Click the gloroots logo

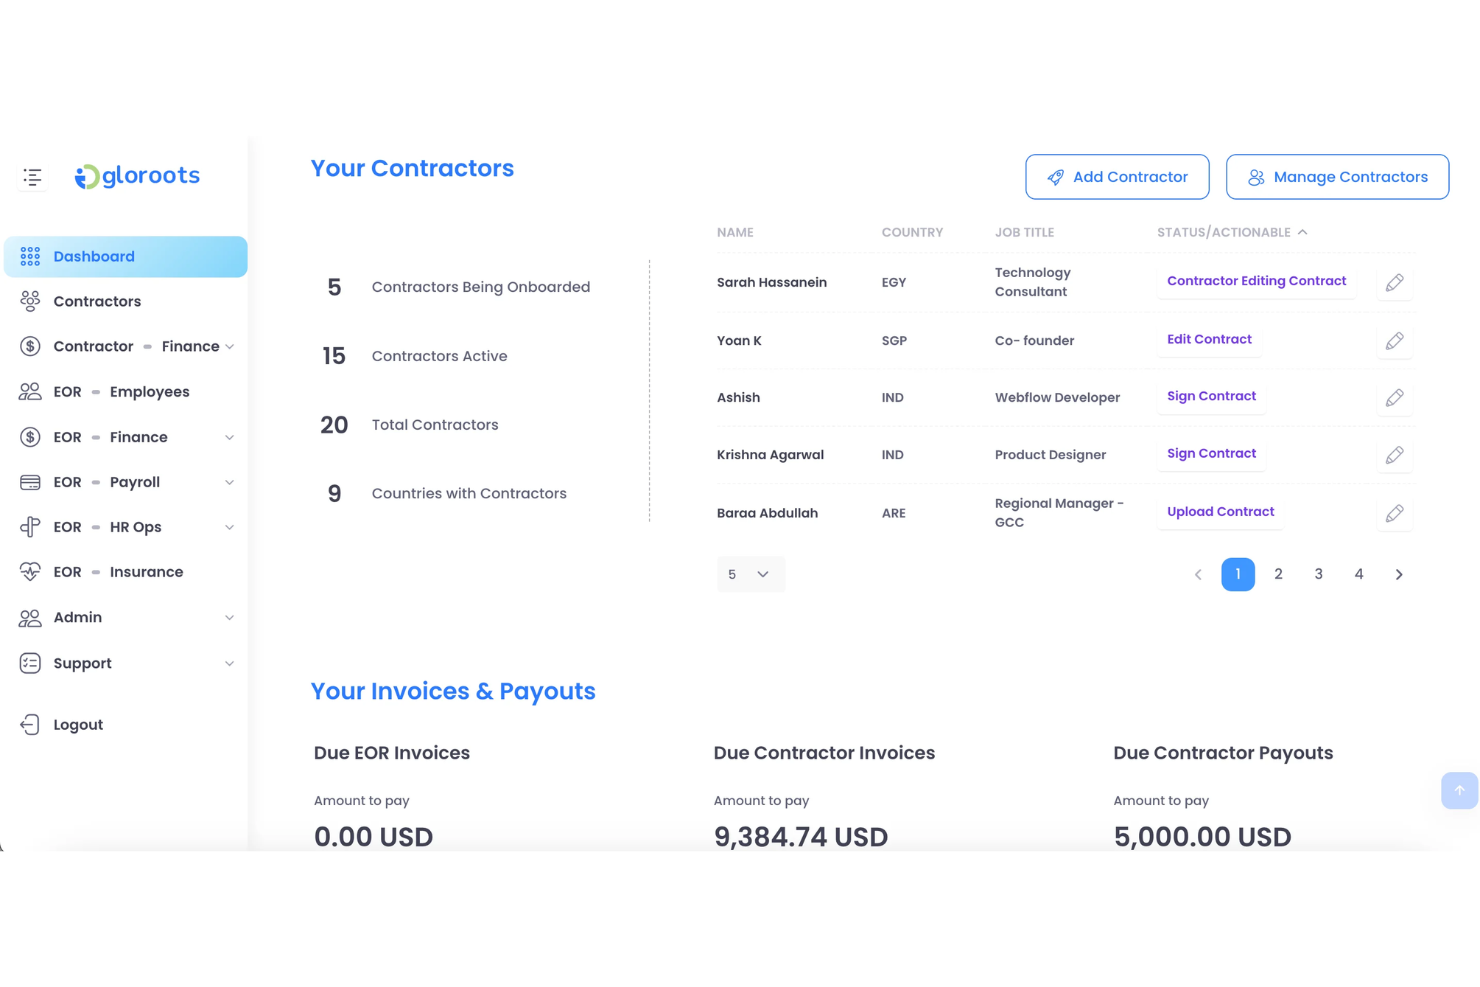138,176
